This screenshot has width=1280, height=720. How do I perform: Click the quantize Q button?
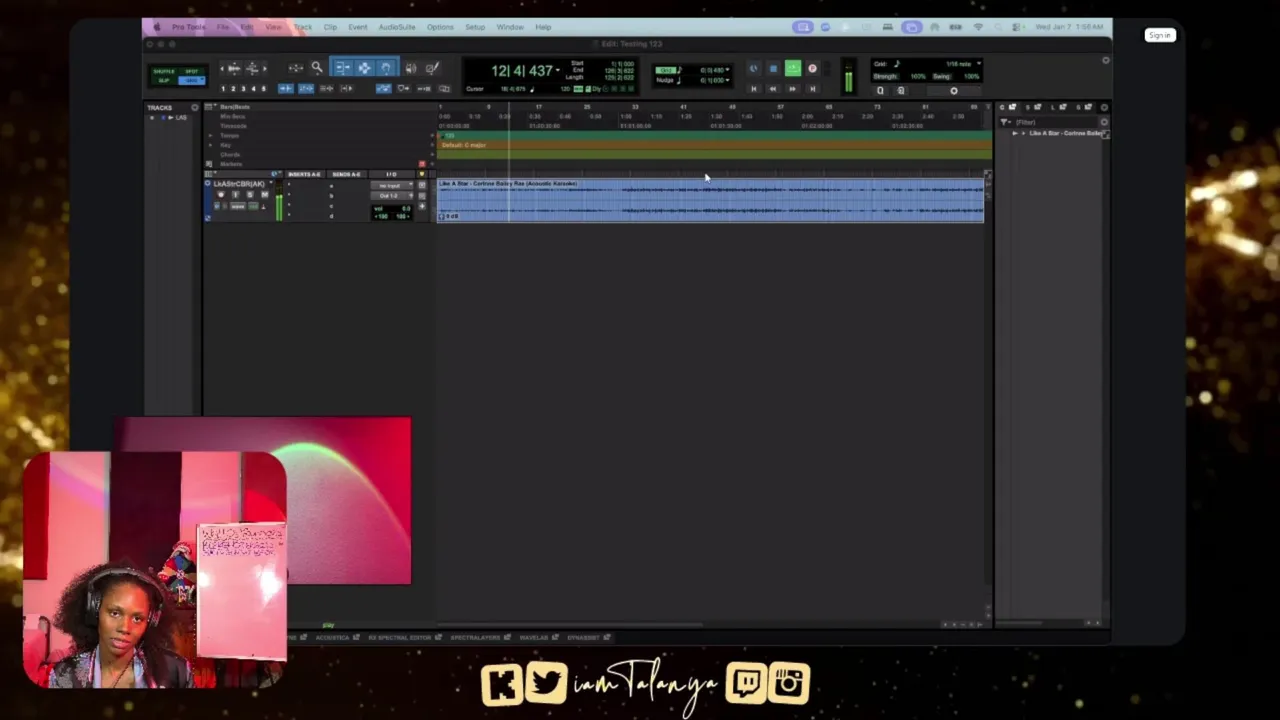(x=880, y=91)
